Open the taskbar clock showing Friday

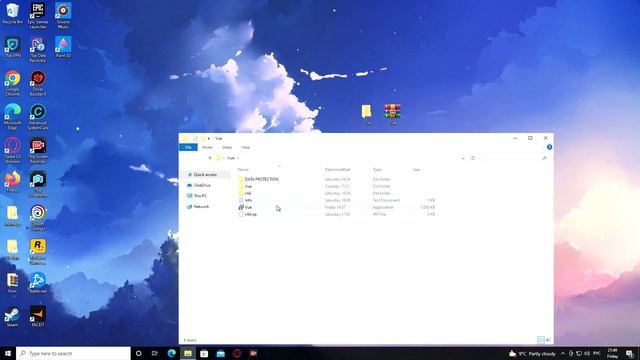tap(613, 353)
